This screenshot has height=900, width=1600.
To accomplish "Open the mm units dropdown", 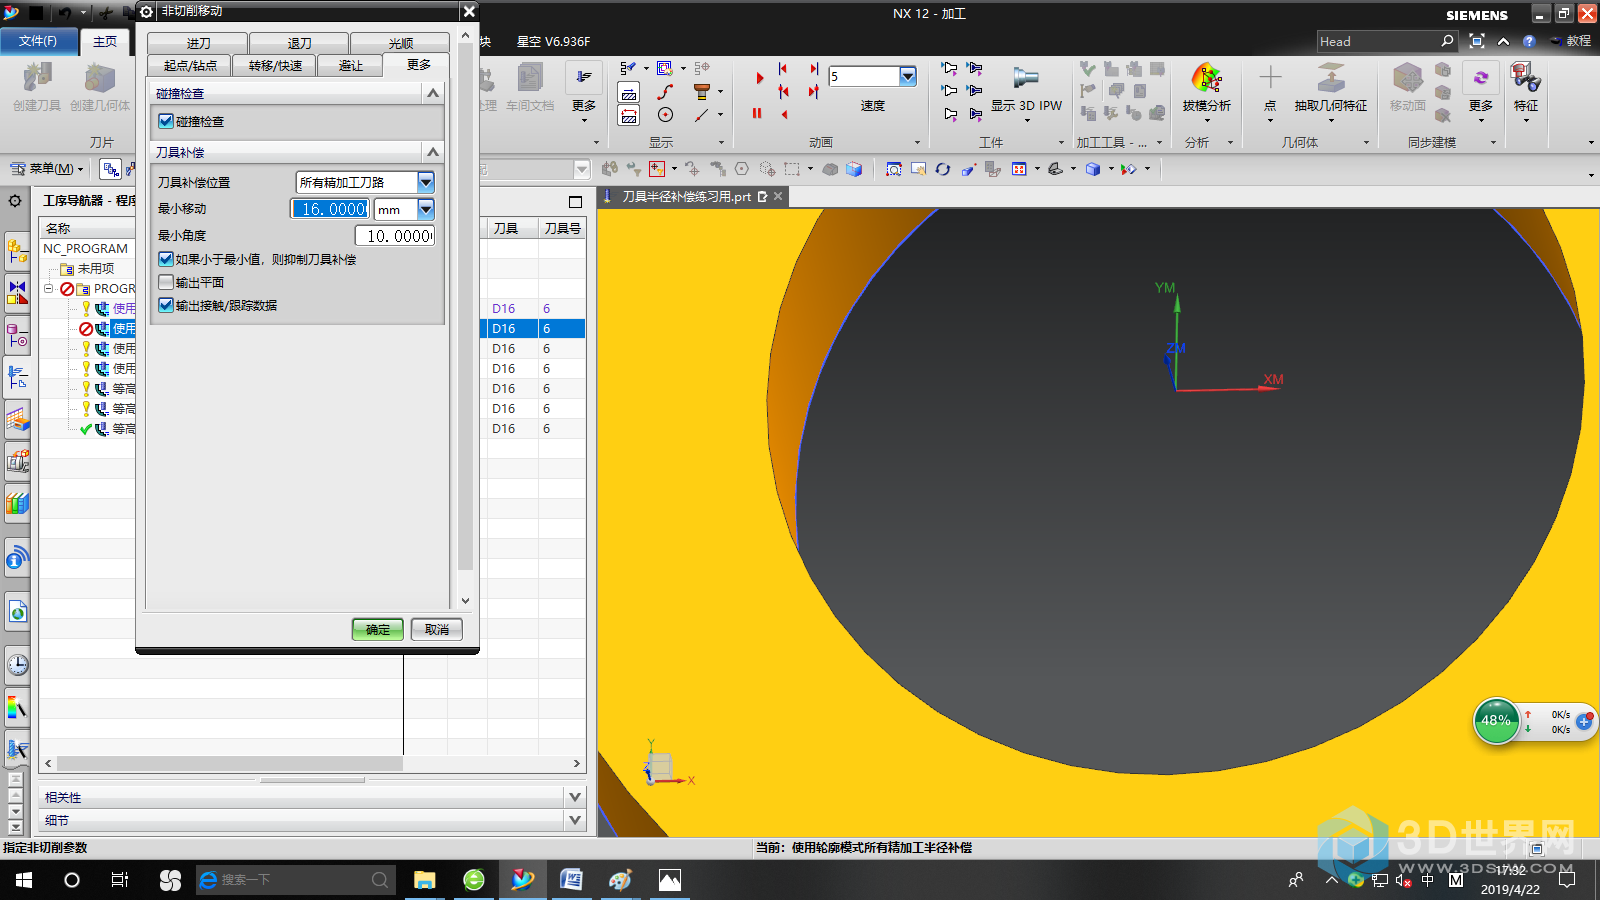I will [x=426, y=209].
